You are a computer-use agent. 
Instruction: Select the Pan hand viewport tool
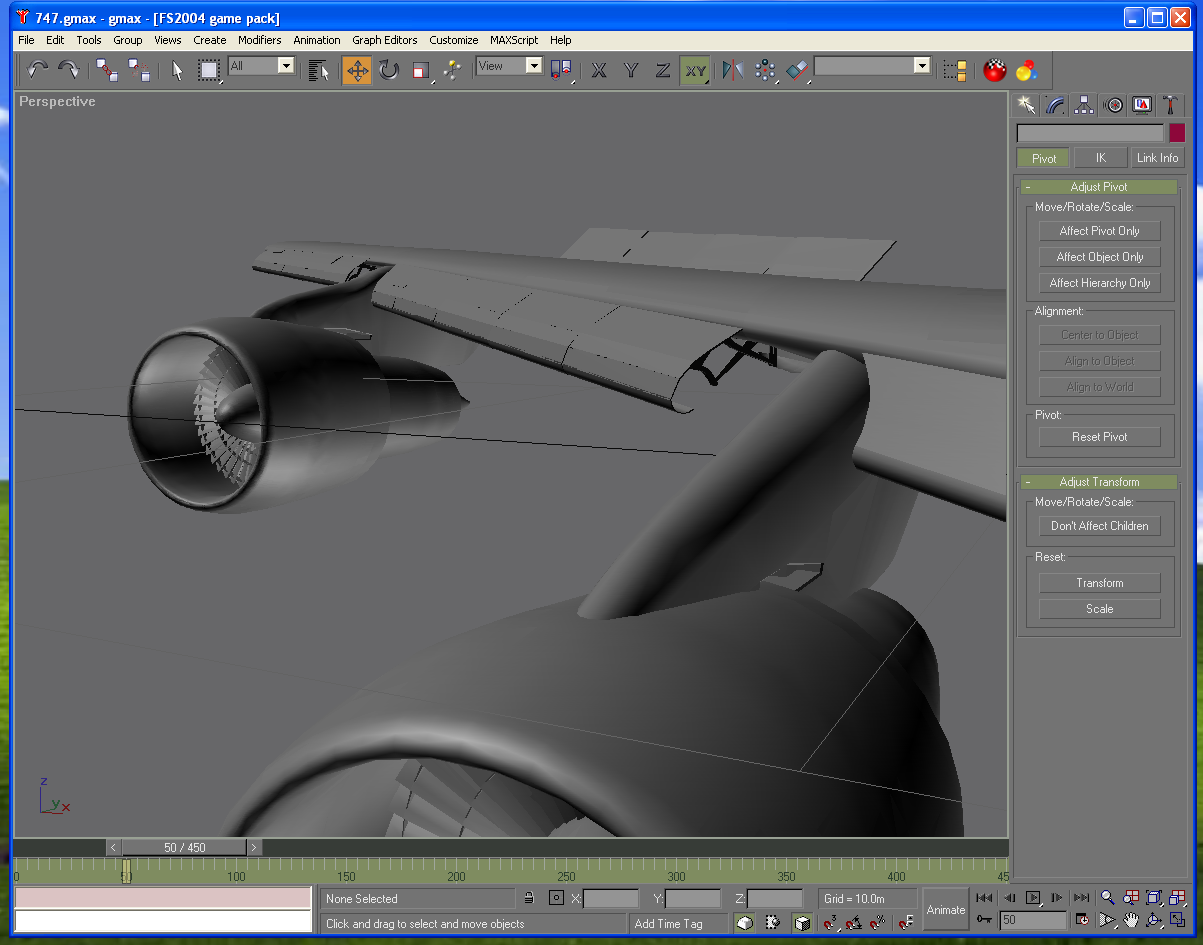coord(1131,920)
